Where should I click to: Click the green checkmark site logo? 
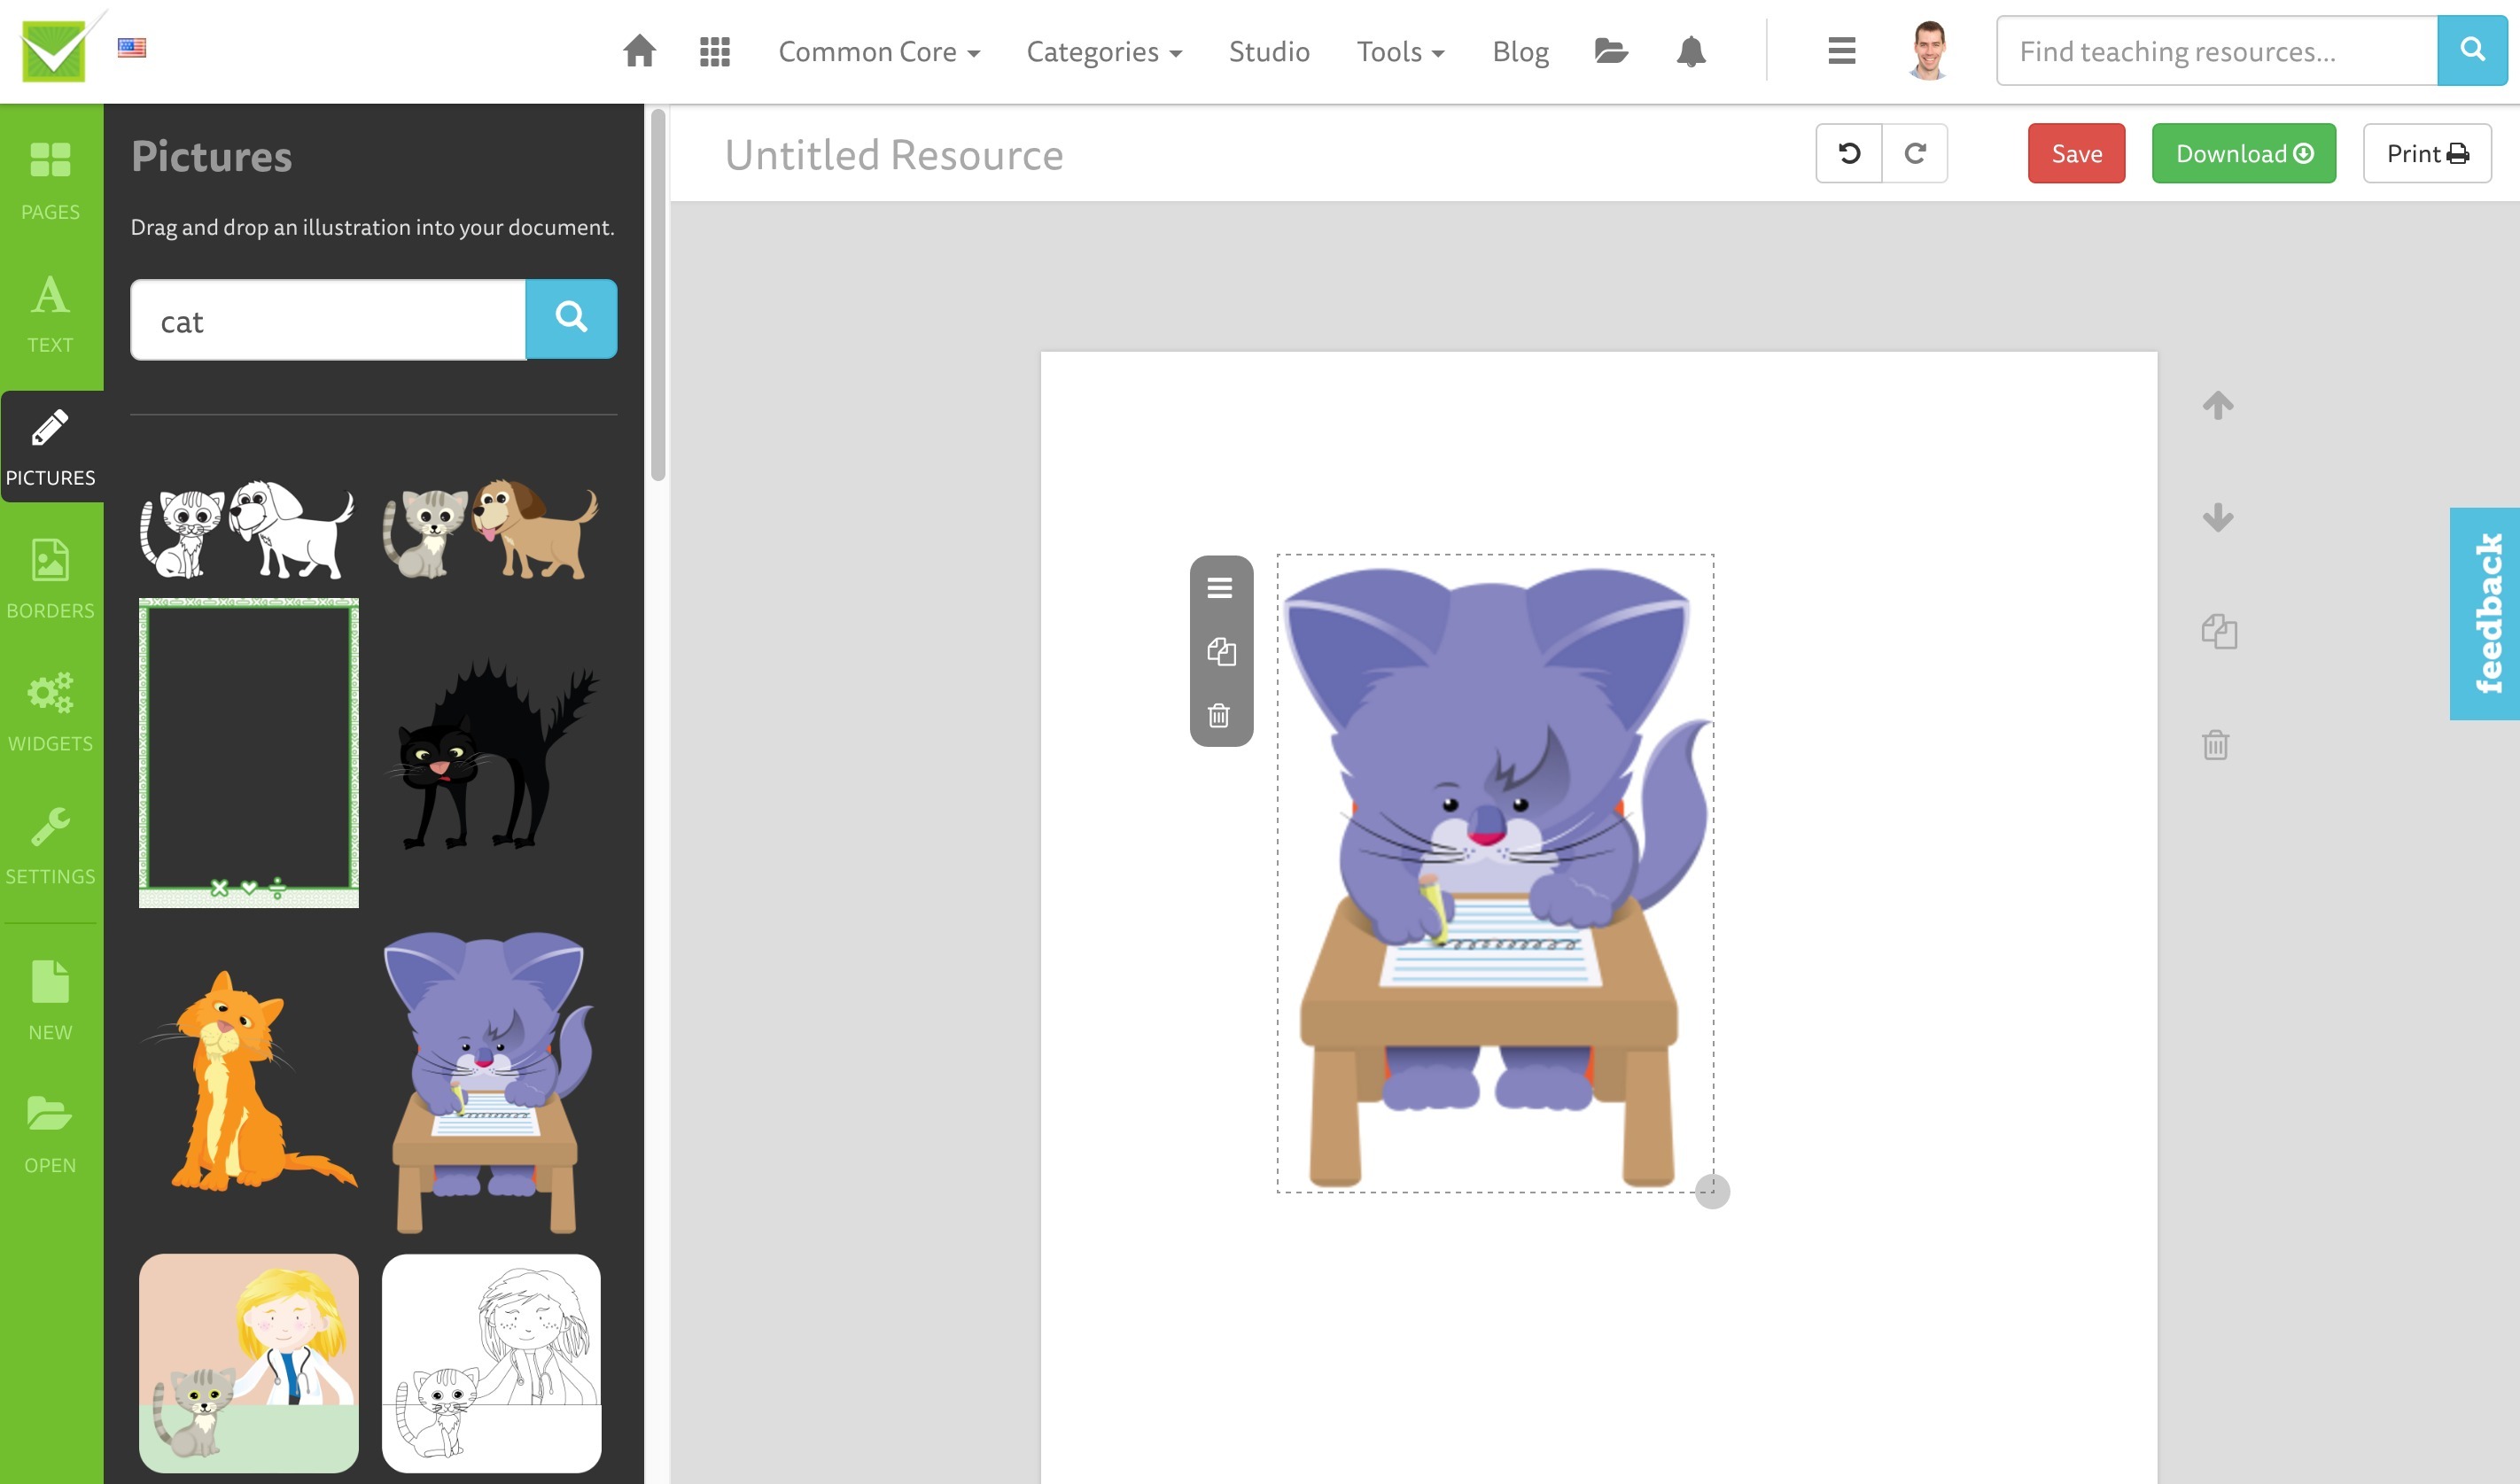click(x=59, y=49)
